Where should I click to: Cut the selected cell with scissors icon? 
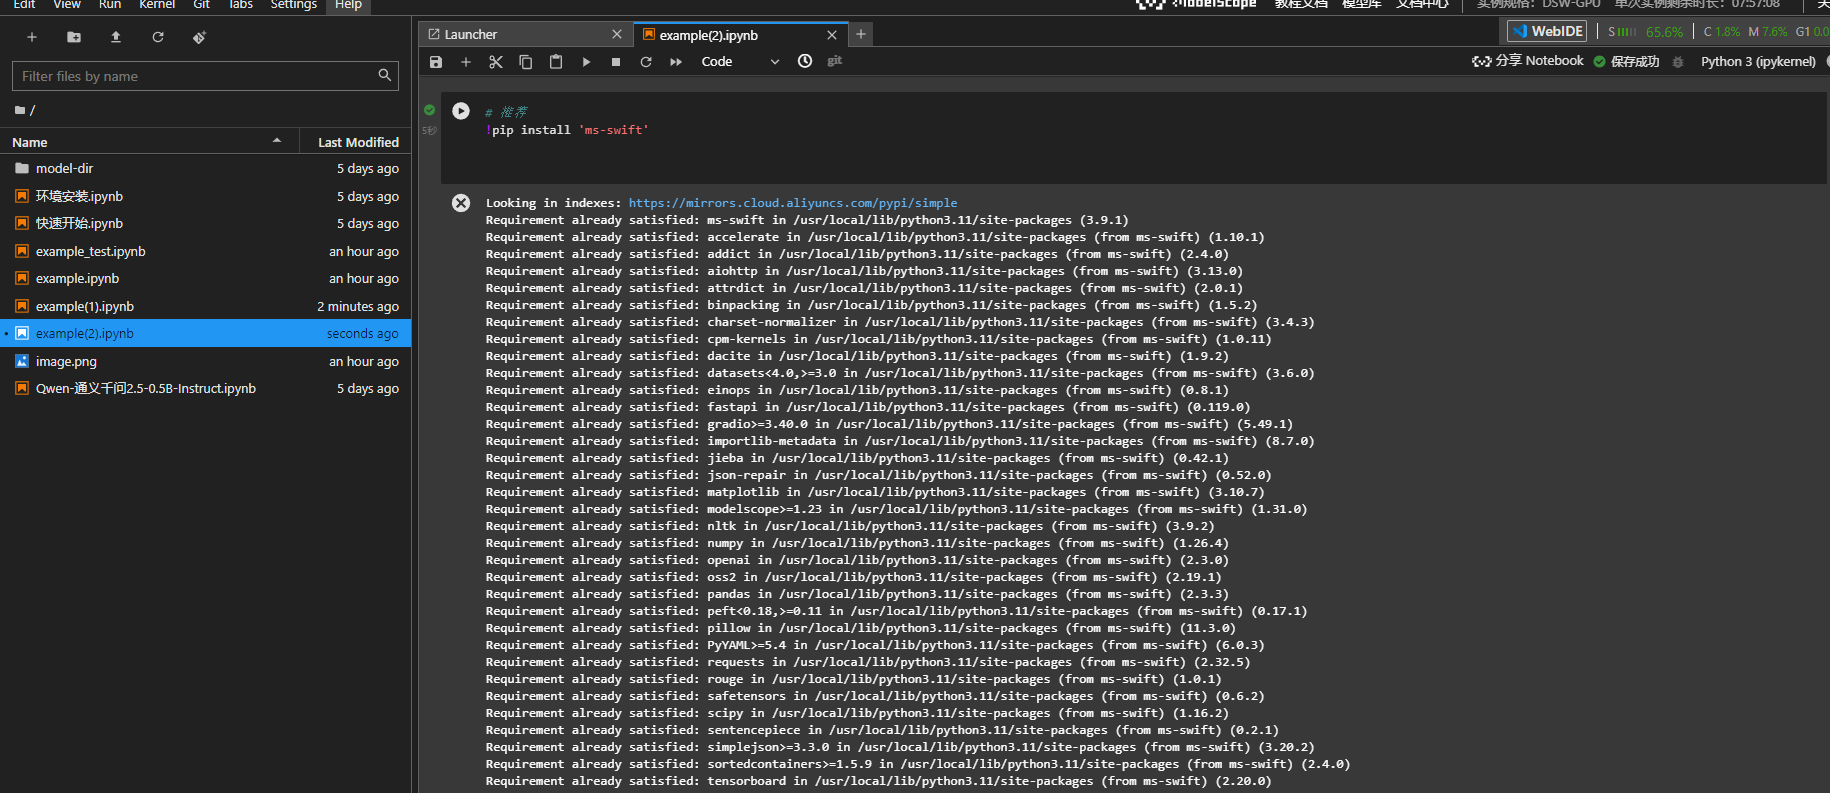496,62
